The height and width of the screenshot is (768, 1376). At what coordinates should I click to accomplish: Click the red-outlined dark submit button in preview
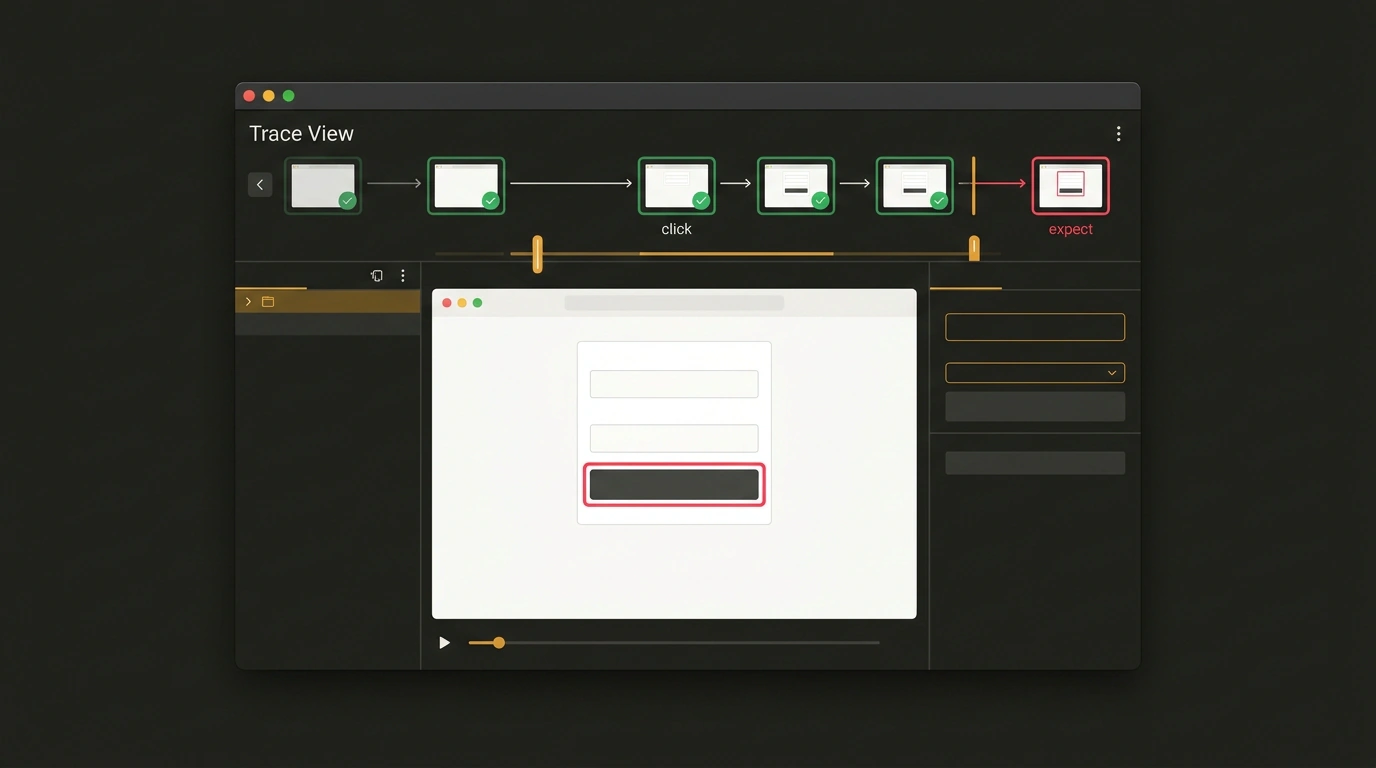674,485
